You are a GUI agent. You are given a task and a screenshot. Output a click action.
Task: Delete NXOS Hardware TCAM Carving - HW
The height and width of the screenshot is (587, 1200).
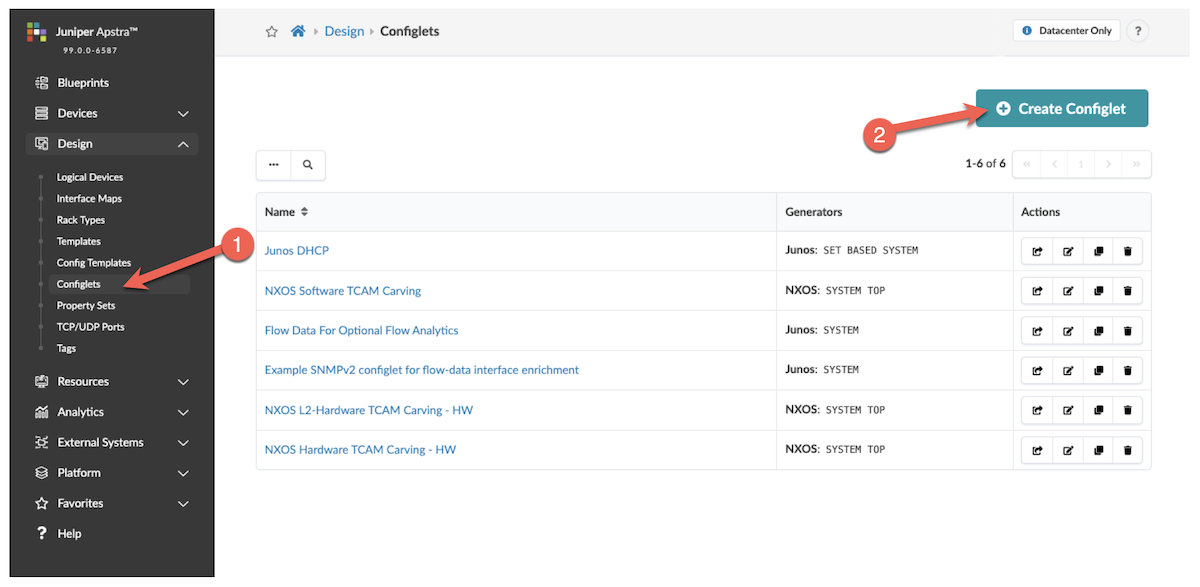click(1127, 450)
